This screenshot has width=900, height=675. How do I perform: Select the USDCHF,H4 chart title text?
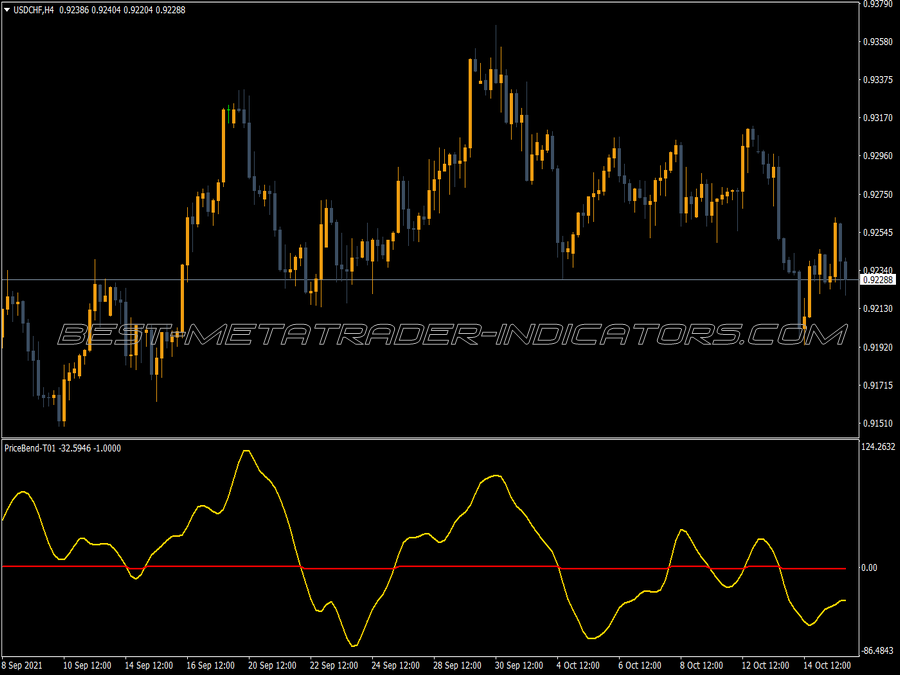pos(33,10)
